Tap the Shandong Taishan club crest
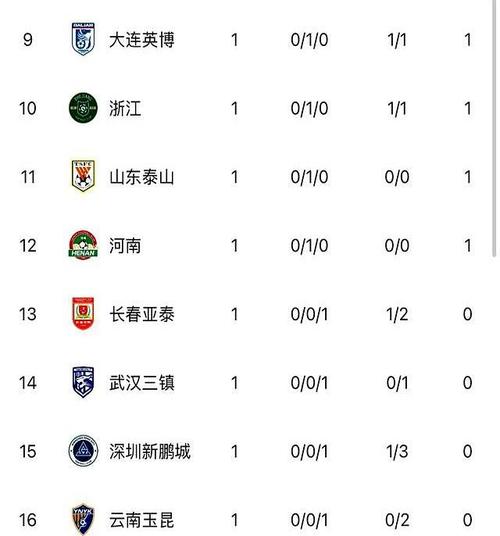This screenshot has height=536, width=500. tap(83, 176)
